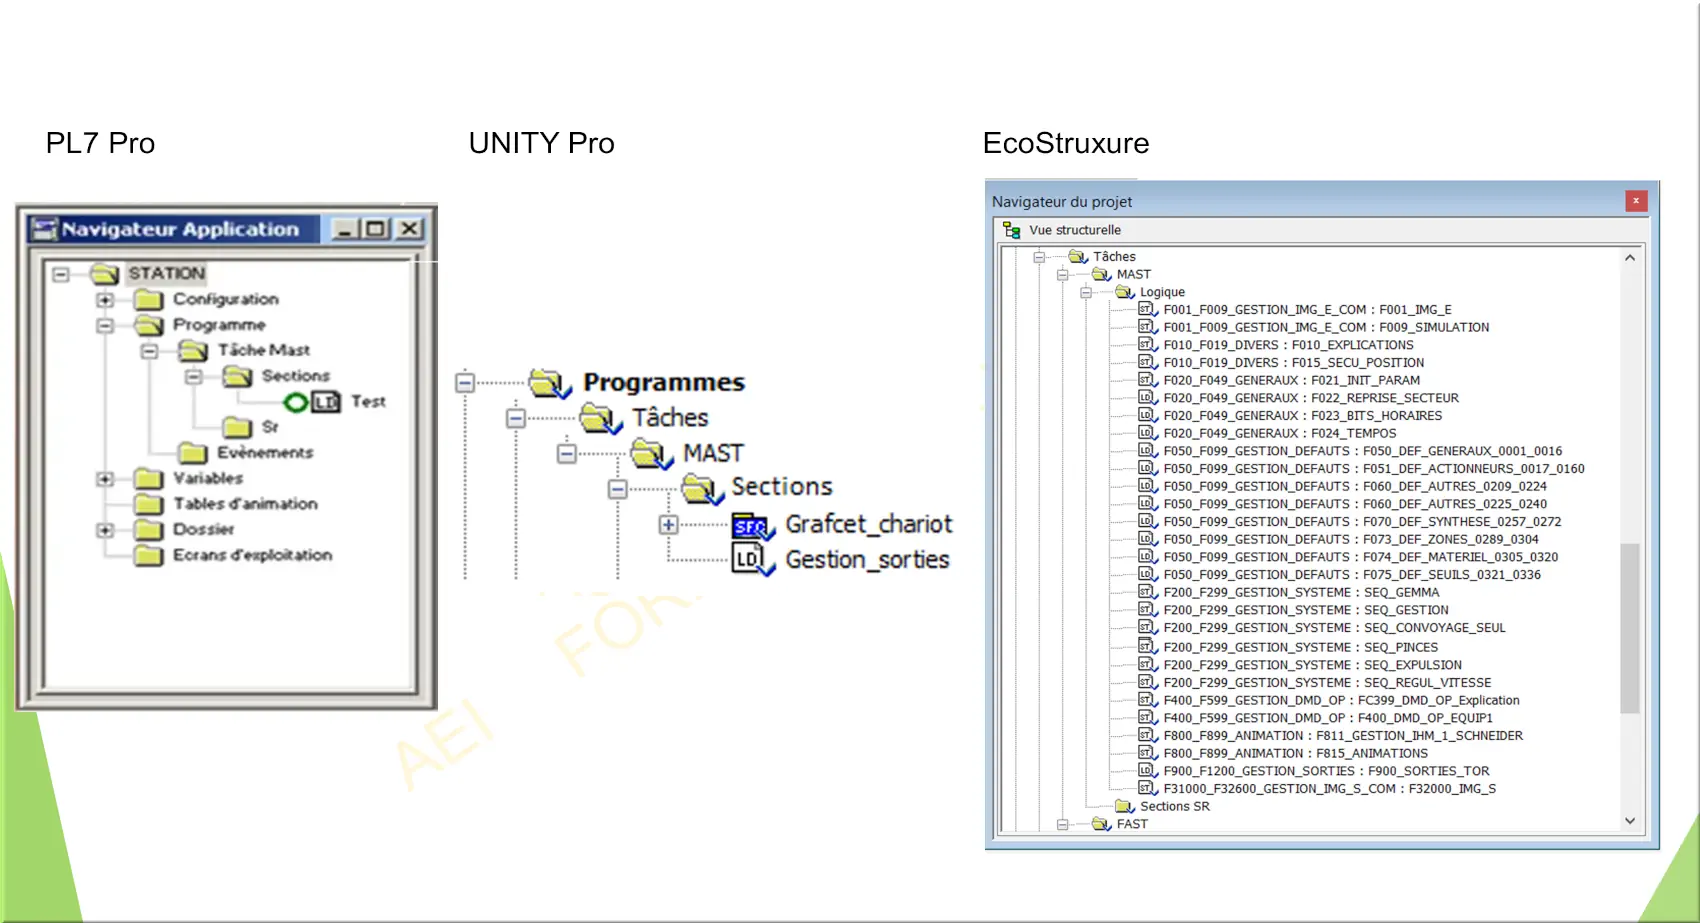1700x923 pixels.
Task: Click the Logique folder icon in EcoStruxure
Action: pos(1125,292)
